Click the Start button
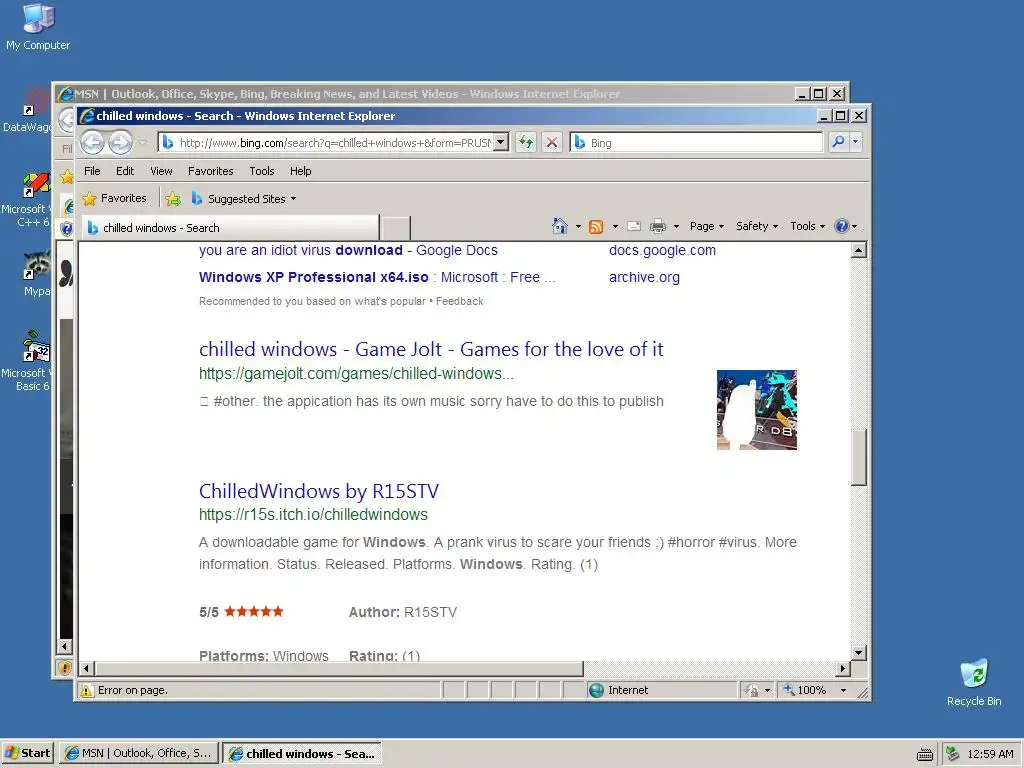The height and width of the screenshot is (768, 1024). [x=27, y=753]
